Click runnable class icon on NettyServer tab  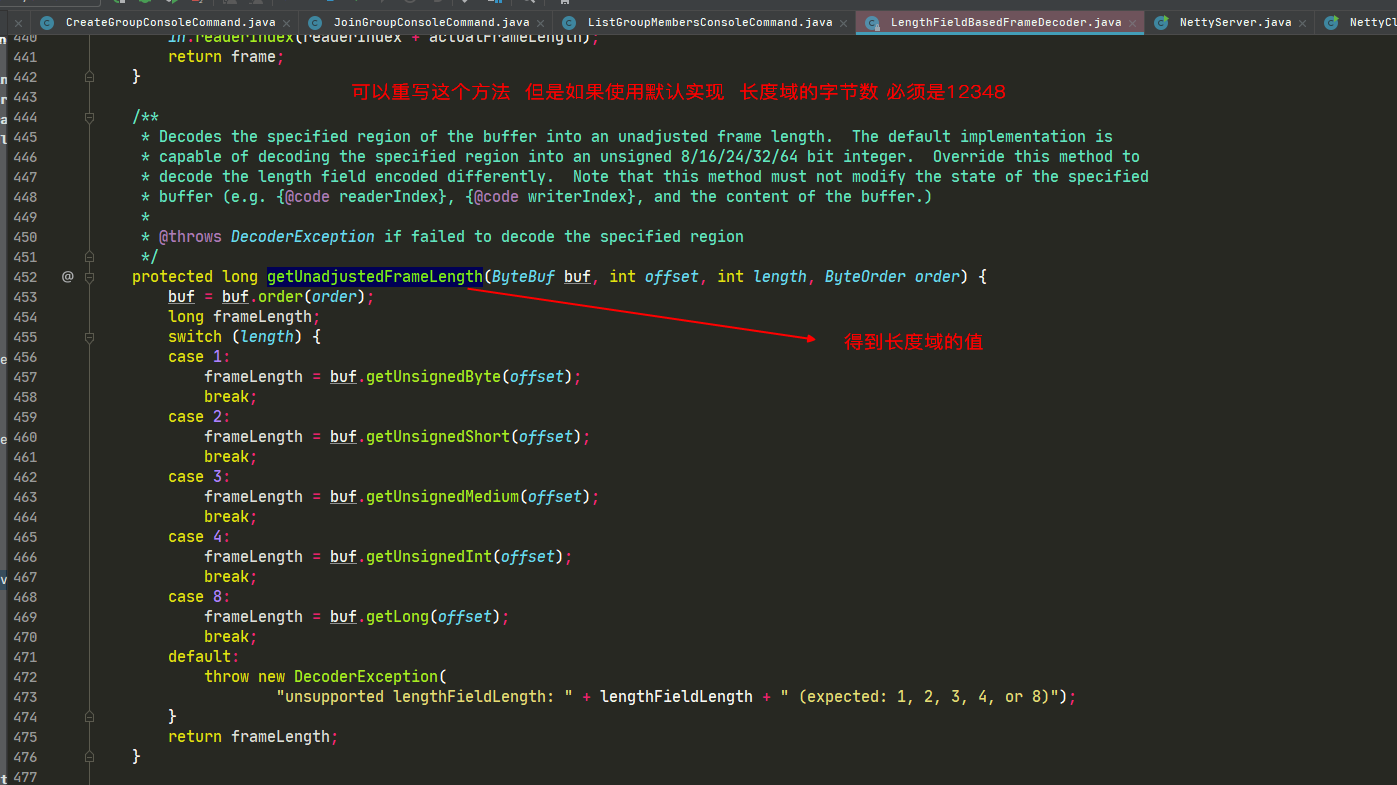click(1161, 22)
